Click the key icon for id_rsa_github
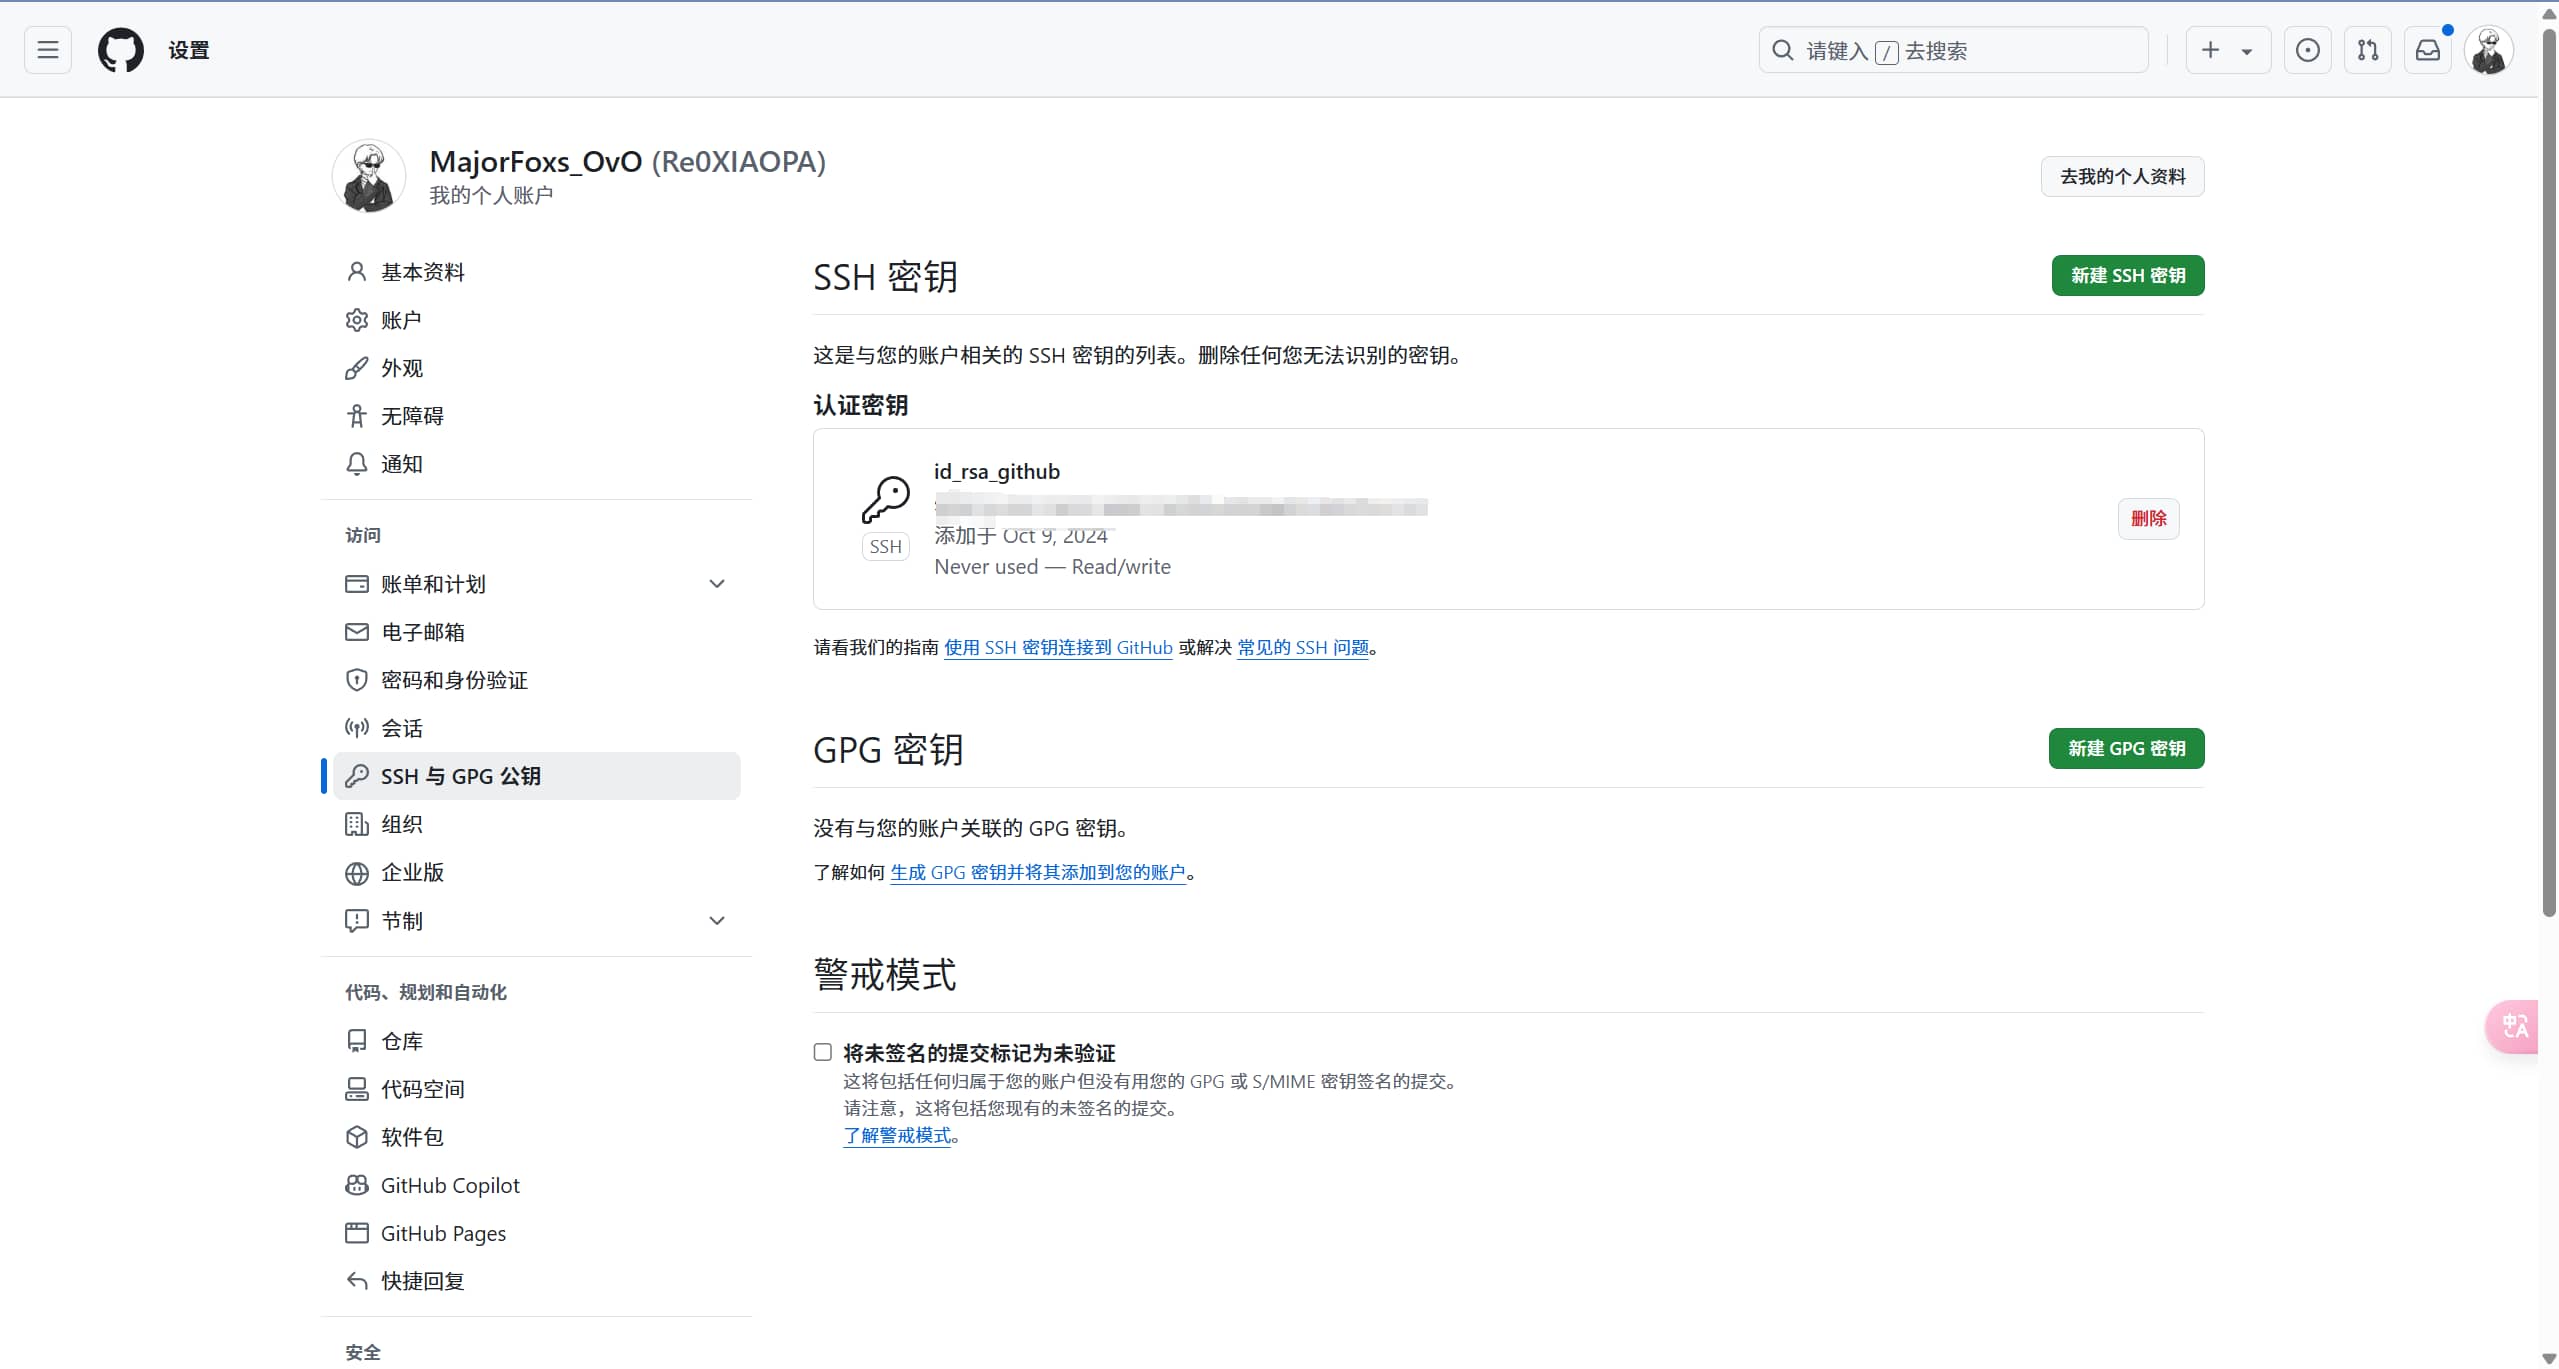This screenshot has height=1369, width=2559. point(886,499)
